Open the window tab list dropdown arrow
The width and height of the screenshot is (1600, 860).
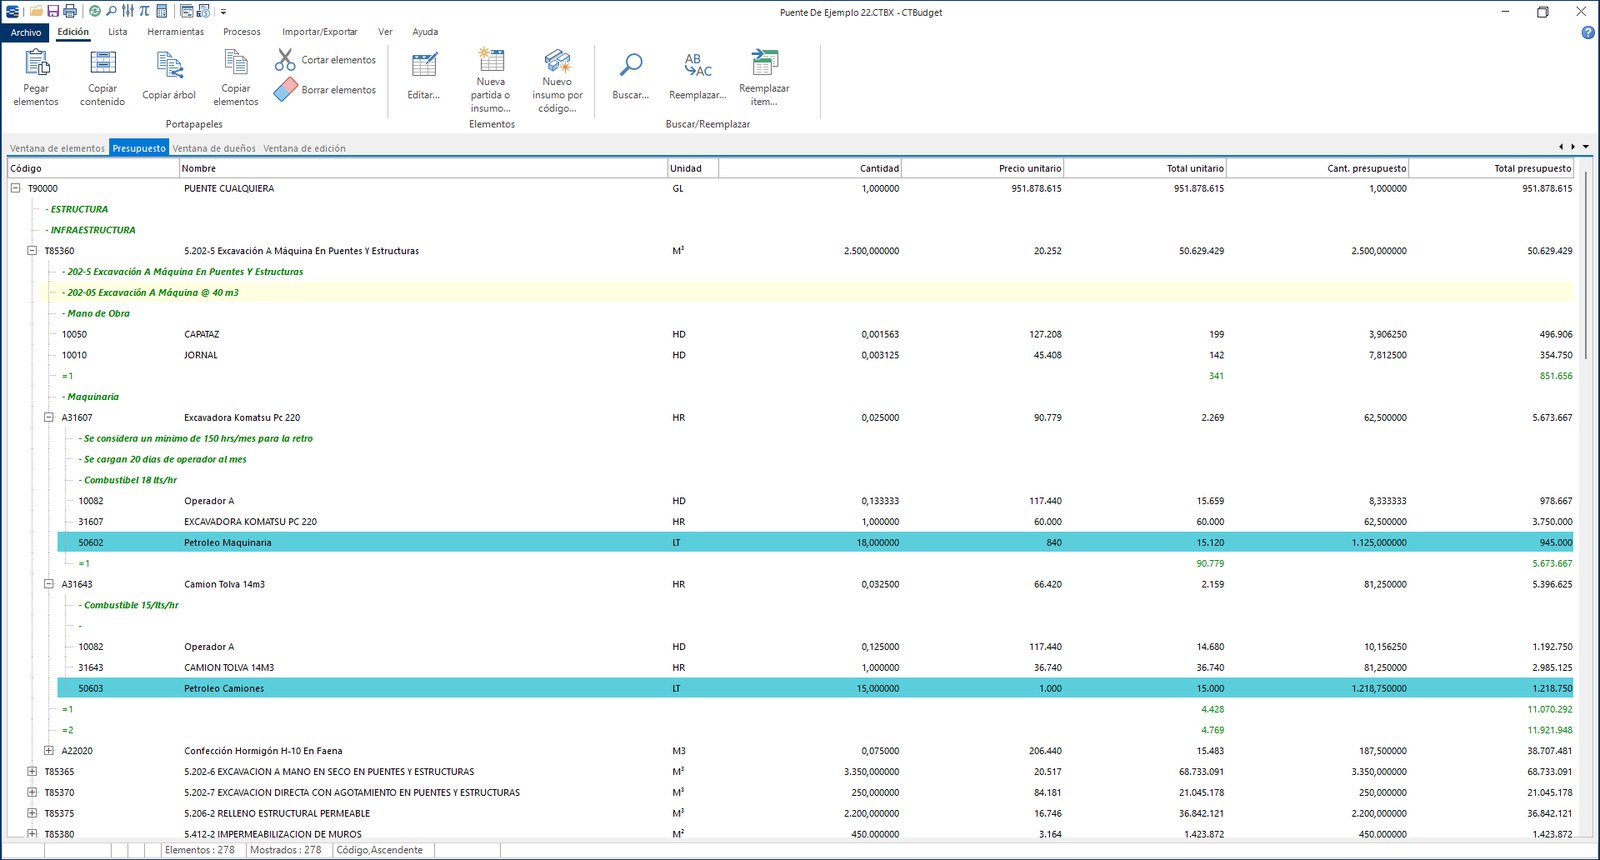click(1586, 147)
